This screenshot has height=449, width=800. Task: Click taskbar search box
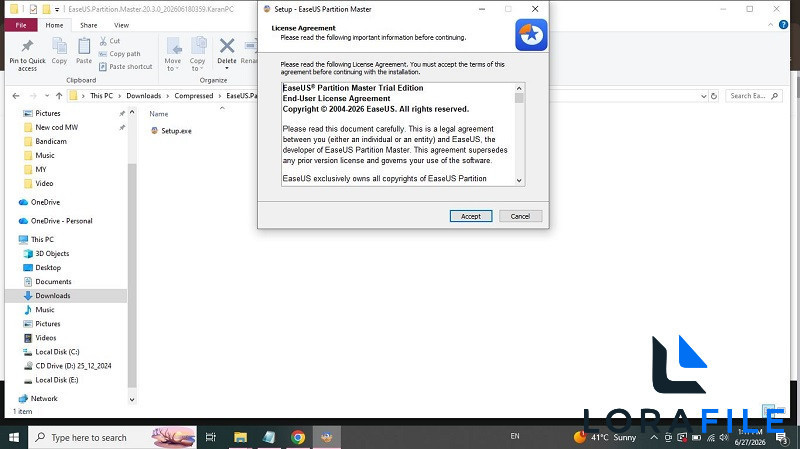coord(112,437)
